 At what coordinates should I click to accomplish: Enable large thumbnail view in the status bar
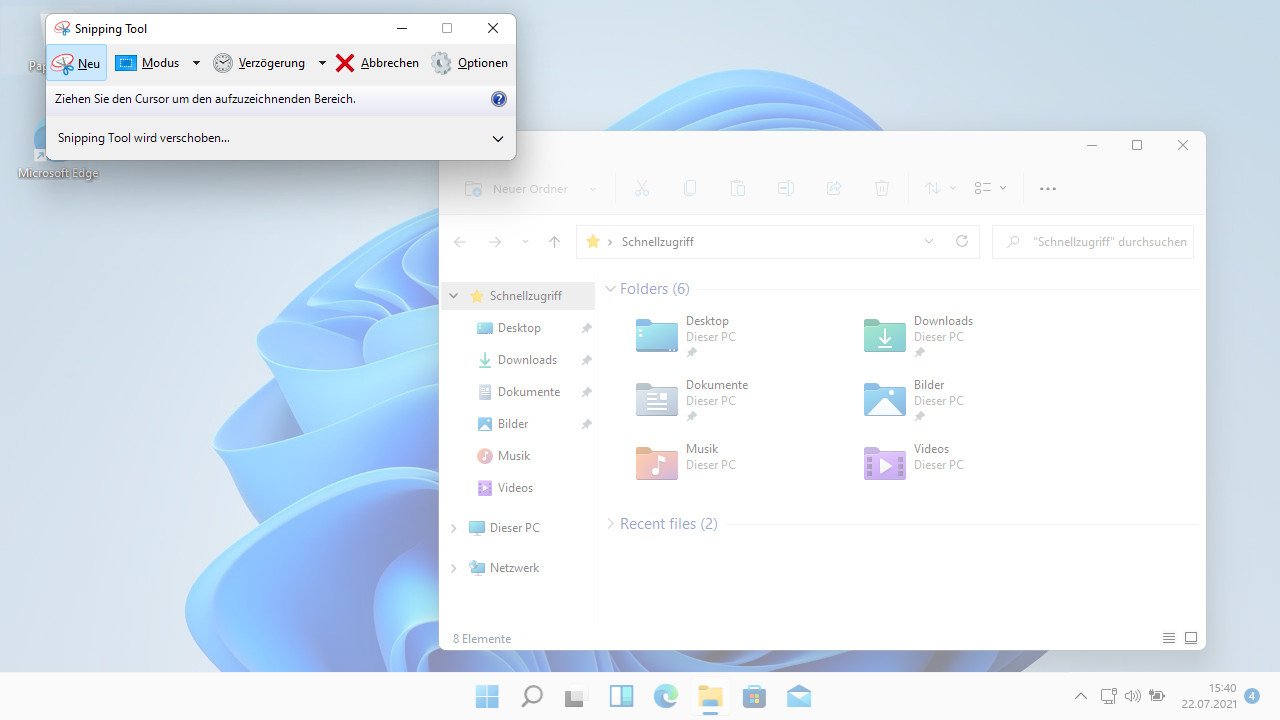pos(1190,637)
